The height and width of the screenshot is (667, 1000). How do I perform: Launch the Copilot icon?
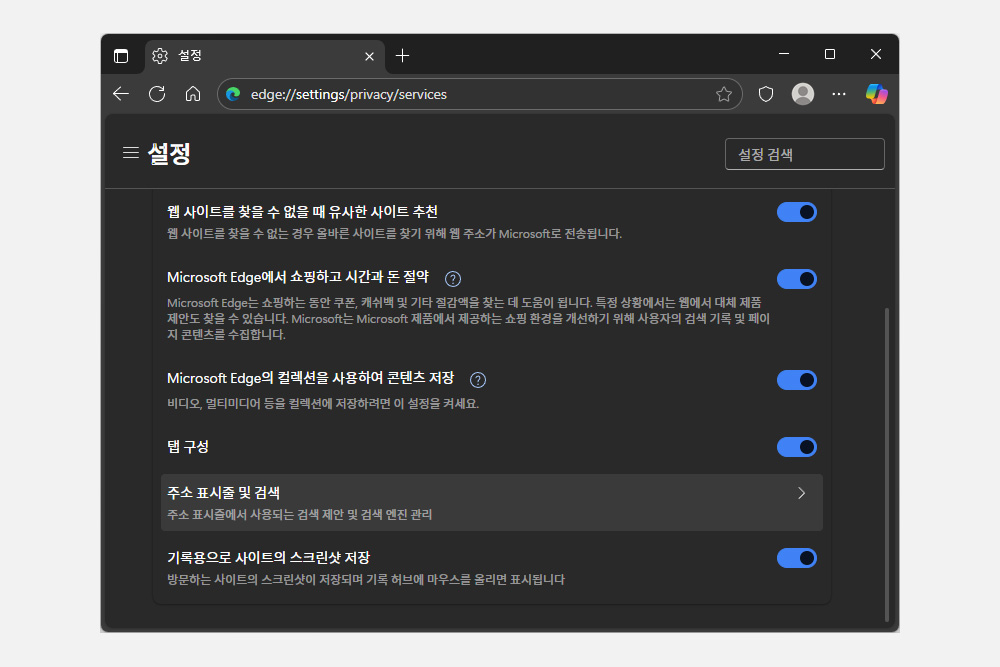876,94
